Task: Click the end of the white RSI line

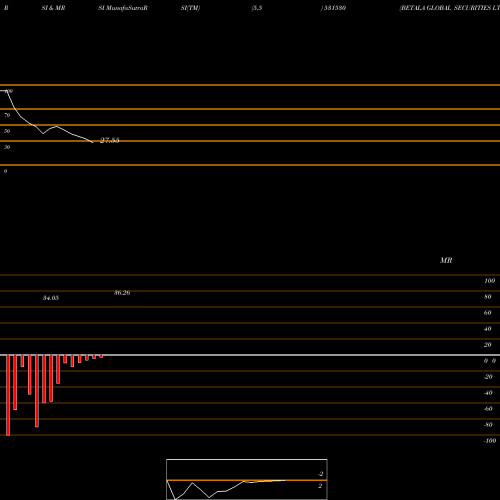Action: point(93,142)
